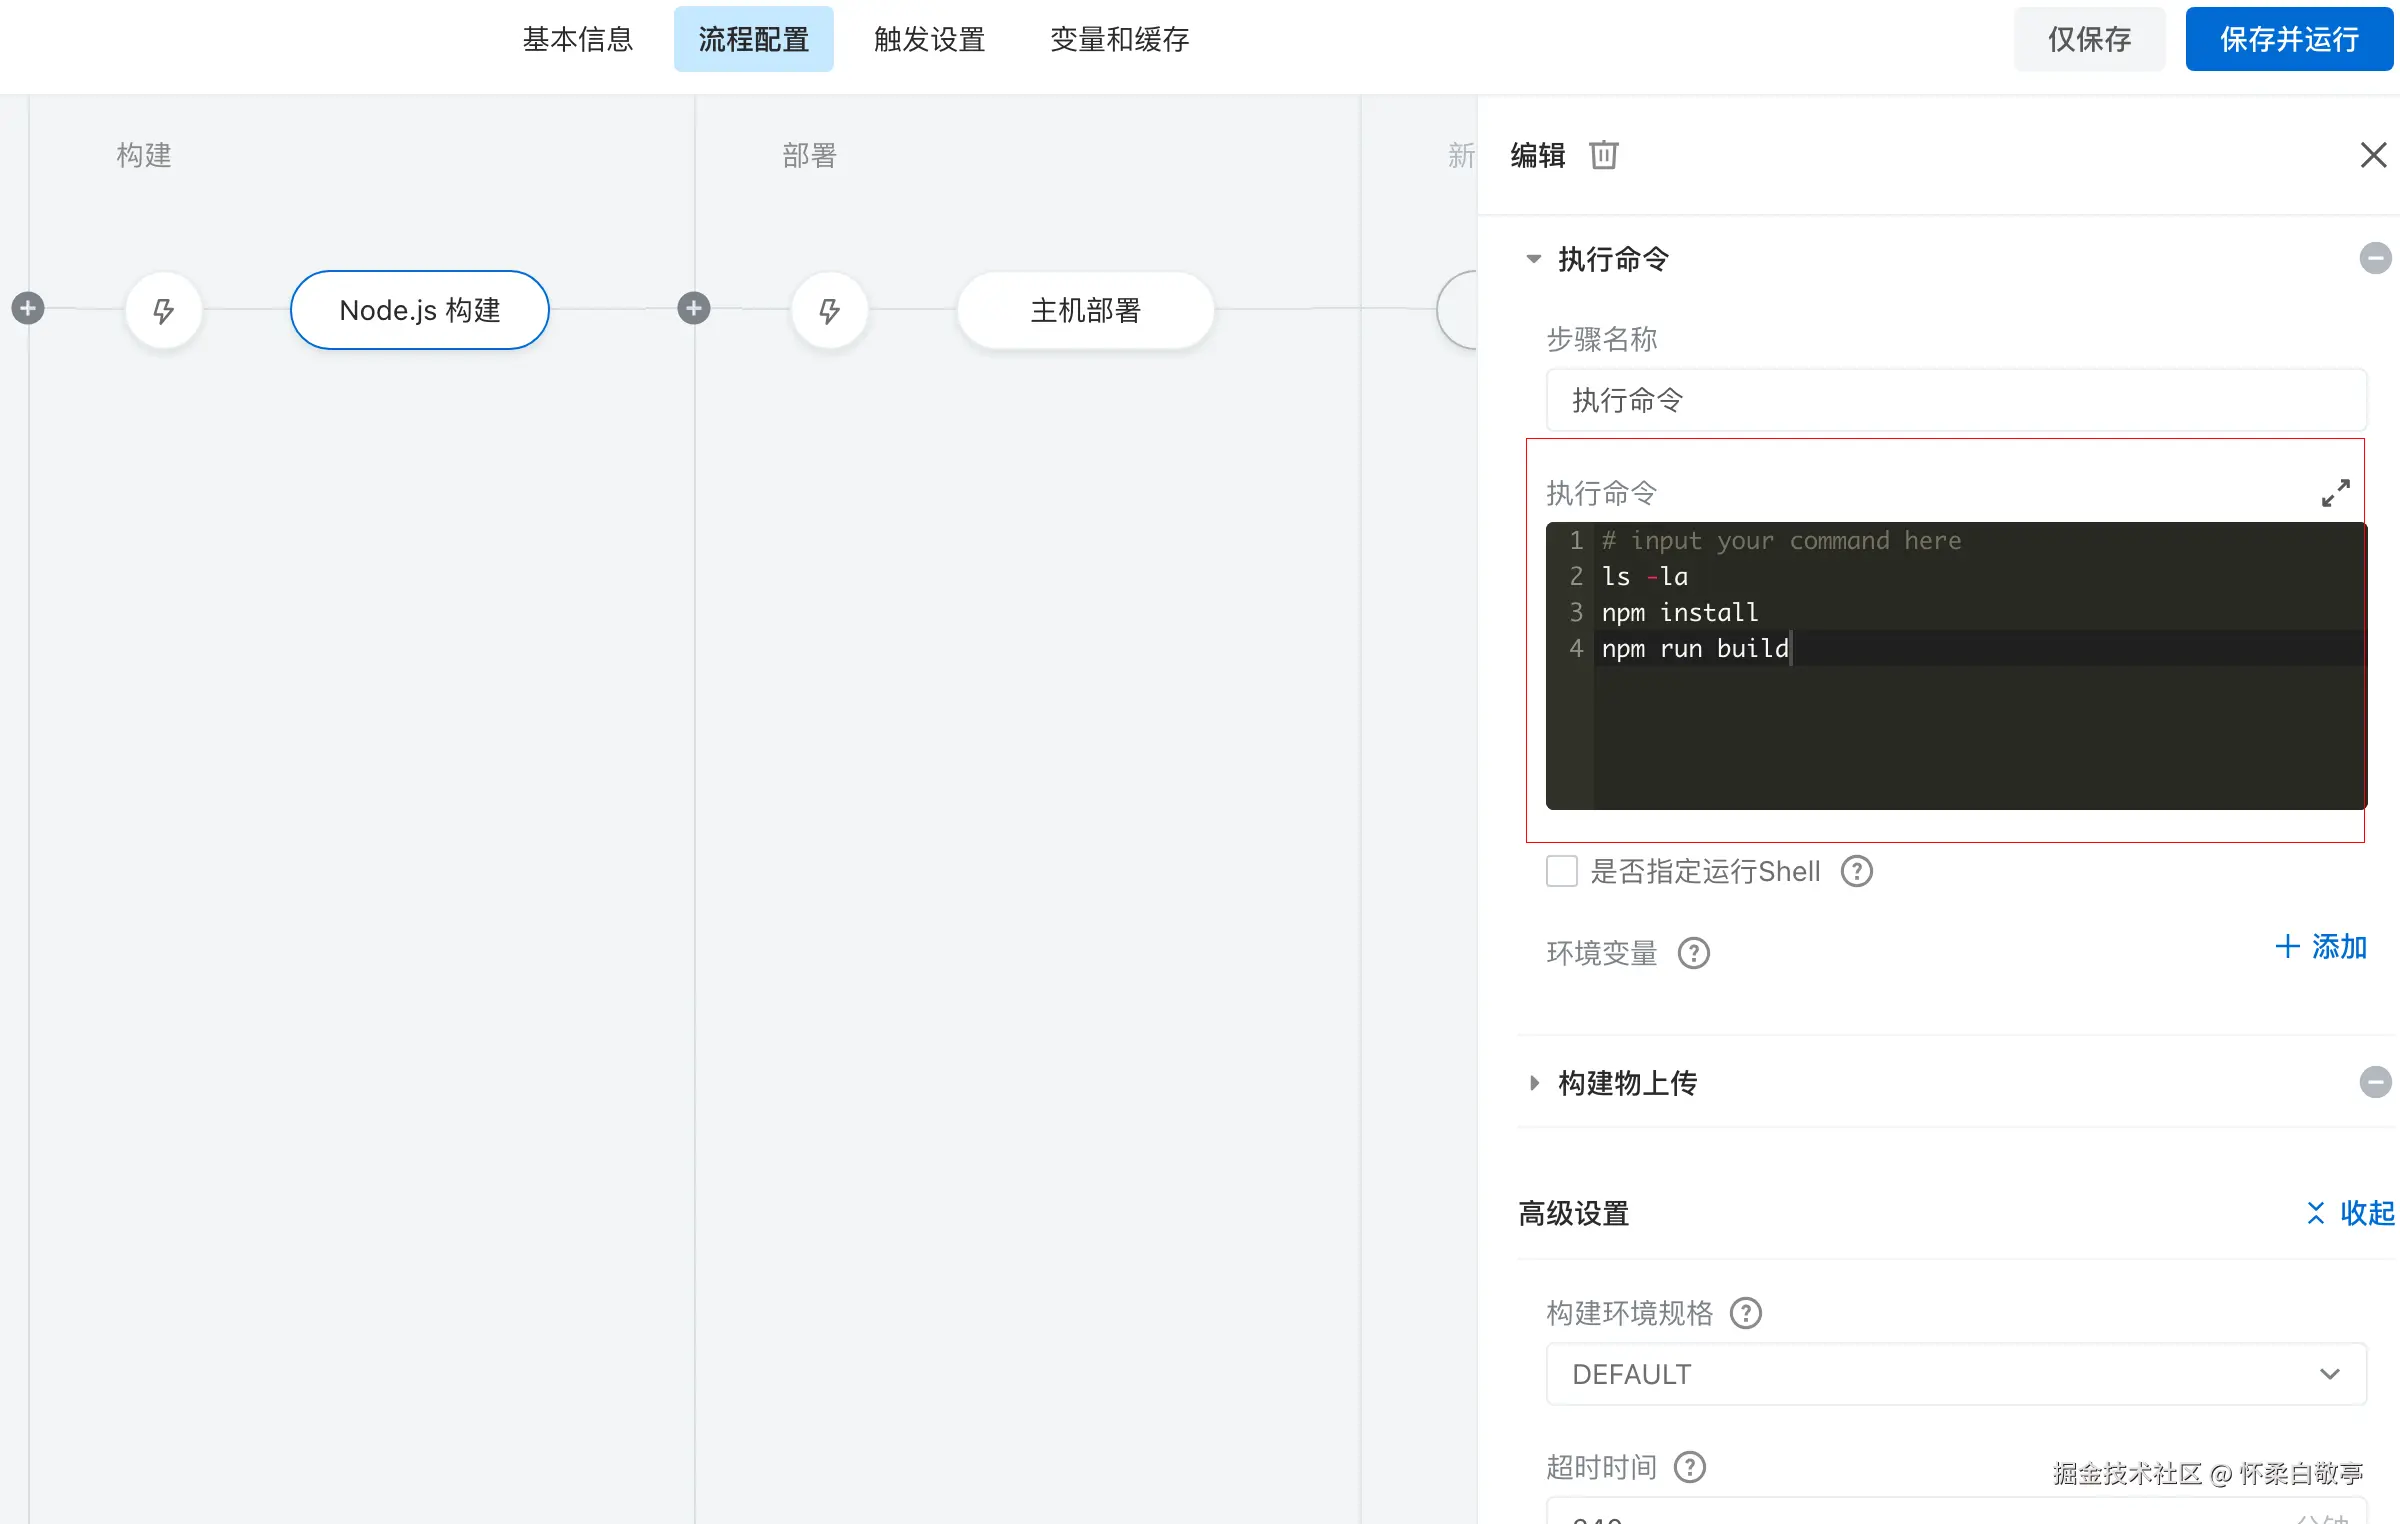2400x1524 pixels.
Task: Switch to 变量和缓存 tab
Action: (1119, 39)
